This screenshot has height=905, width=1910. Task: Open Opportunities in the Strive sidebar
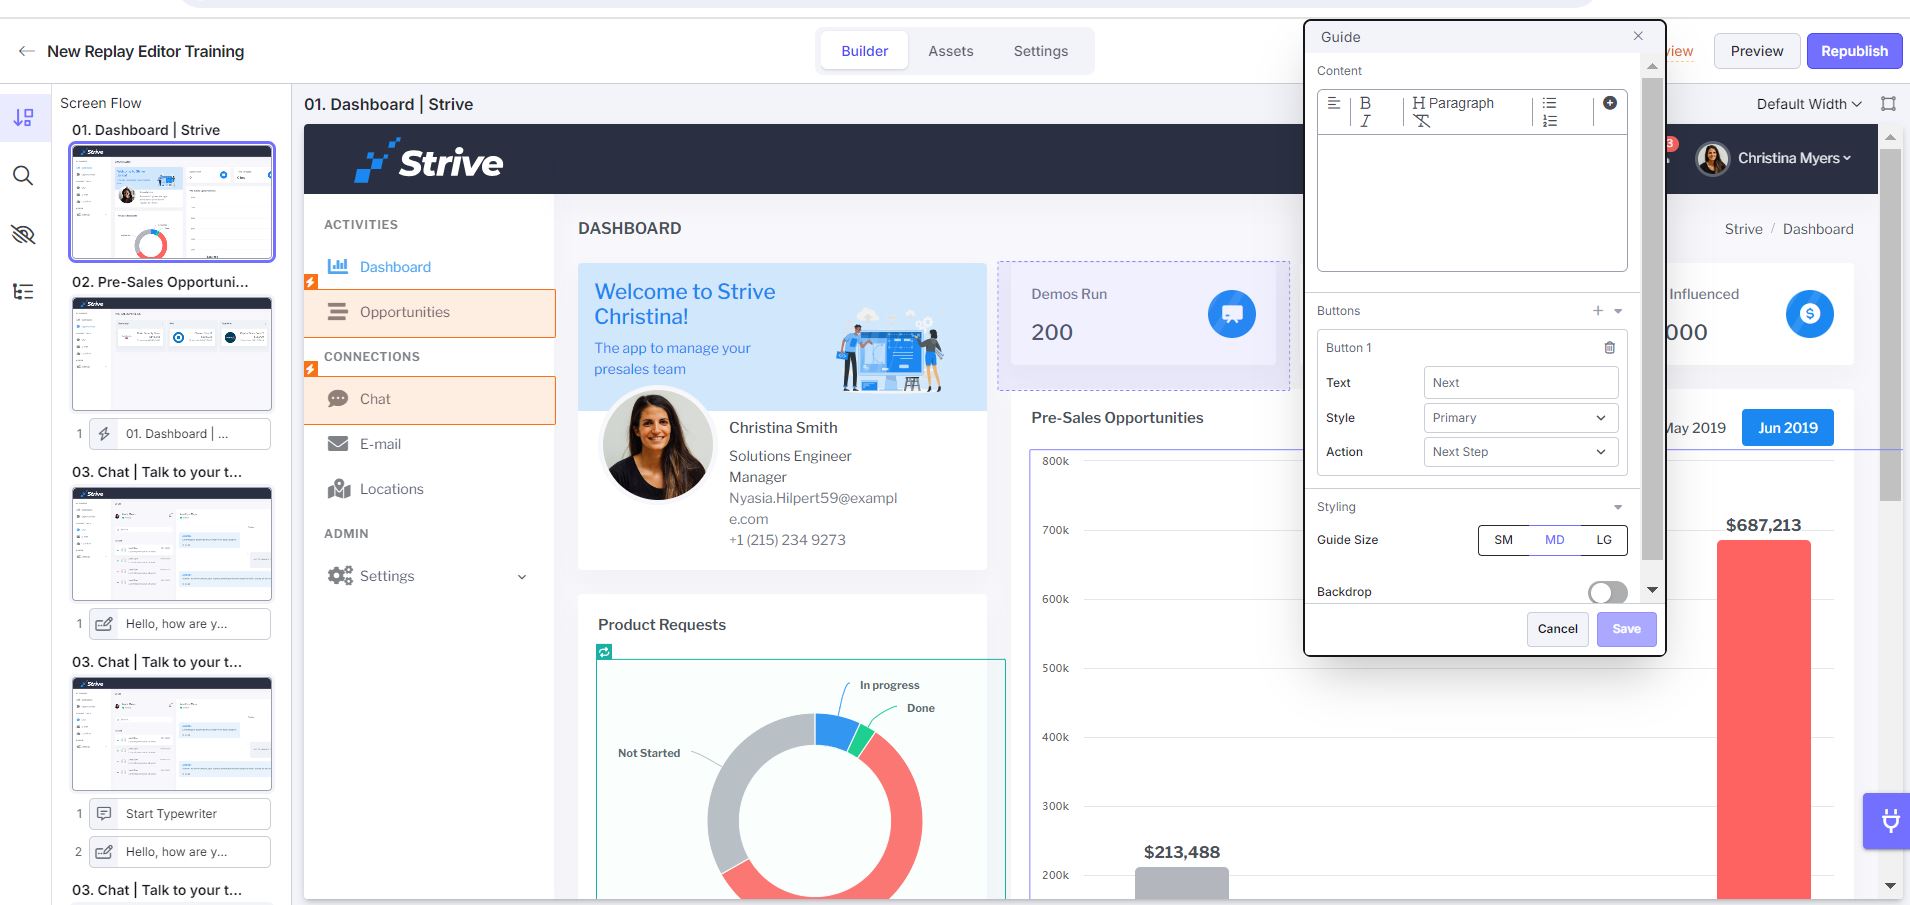point(430,313)
